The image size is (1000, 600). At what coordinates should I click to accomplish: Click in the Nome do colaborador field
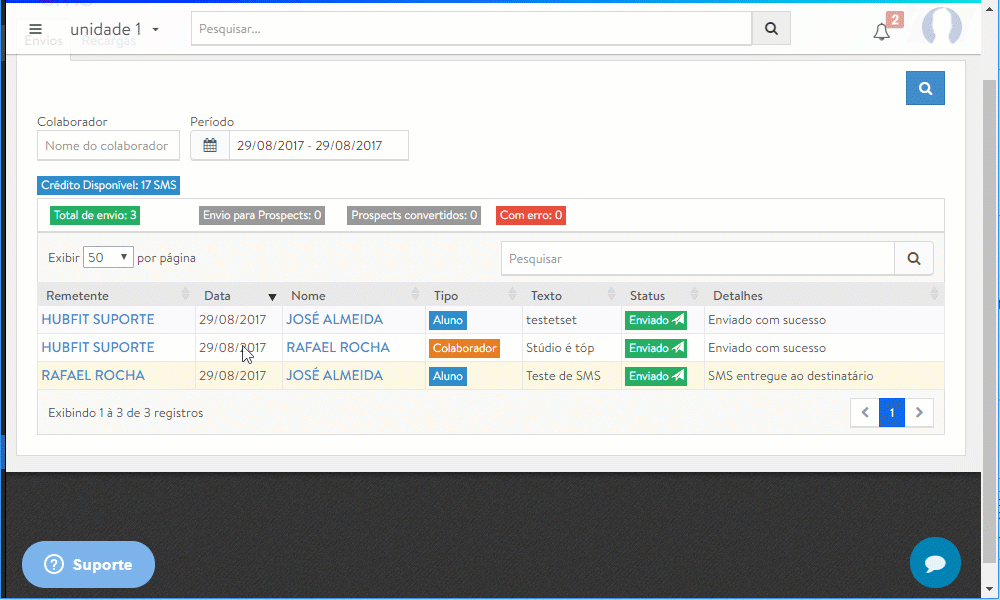click(108, 146)
